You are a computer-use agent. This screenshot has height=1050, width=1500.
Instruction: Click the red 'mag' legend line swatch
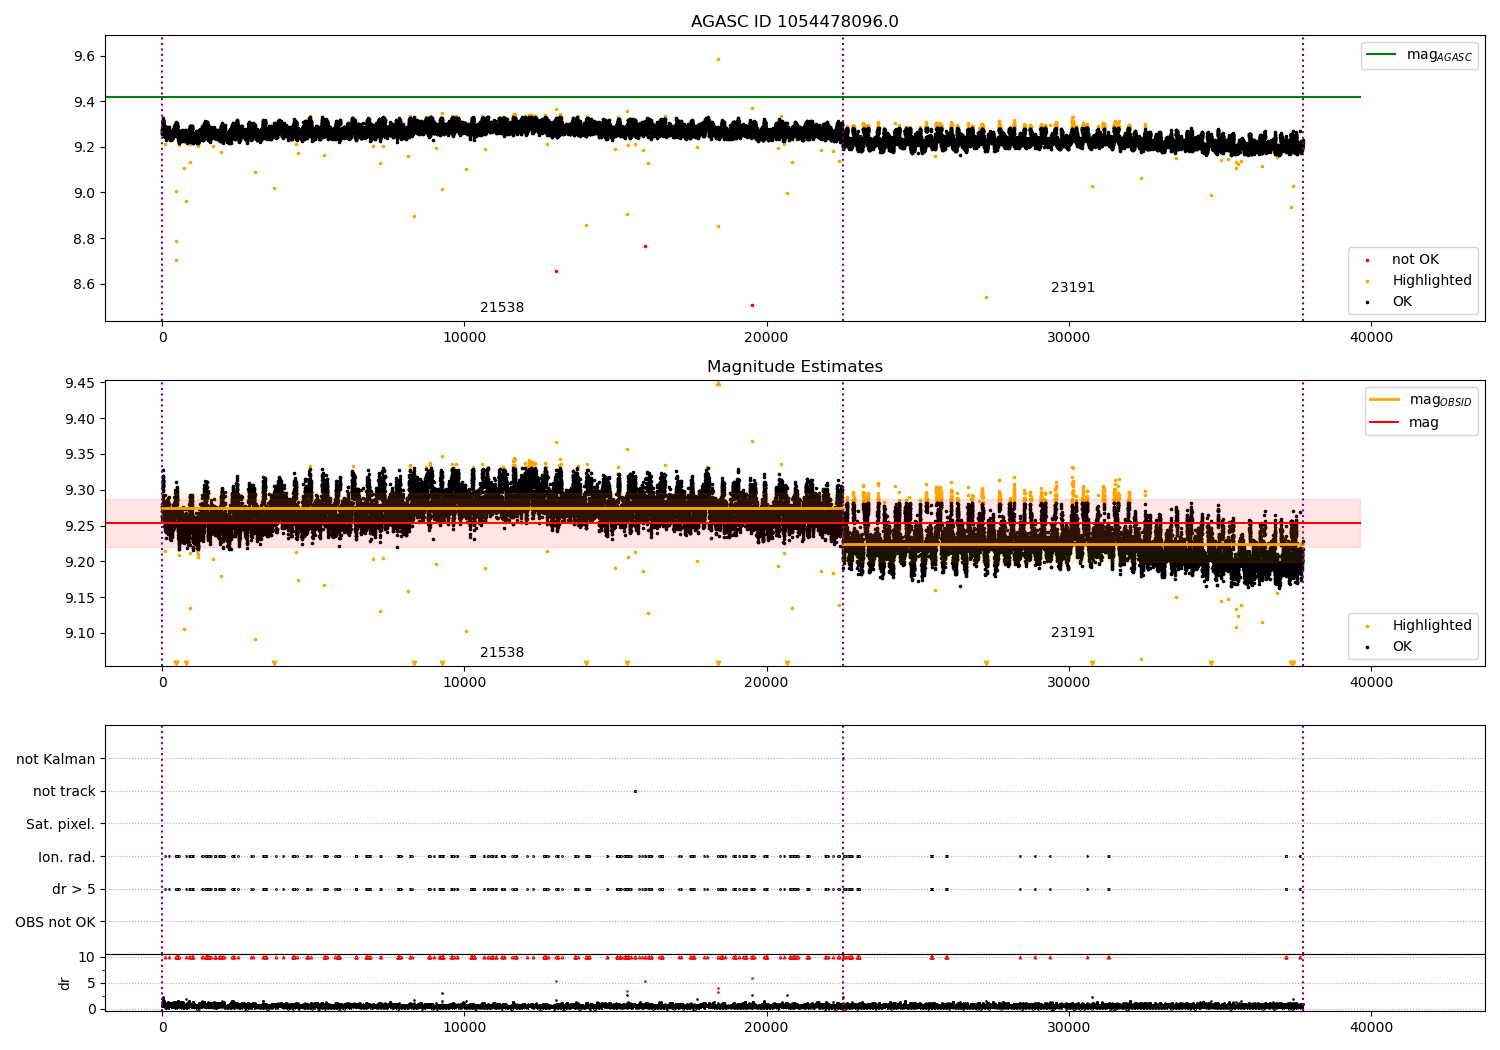[x=1384, y=422]
